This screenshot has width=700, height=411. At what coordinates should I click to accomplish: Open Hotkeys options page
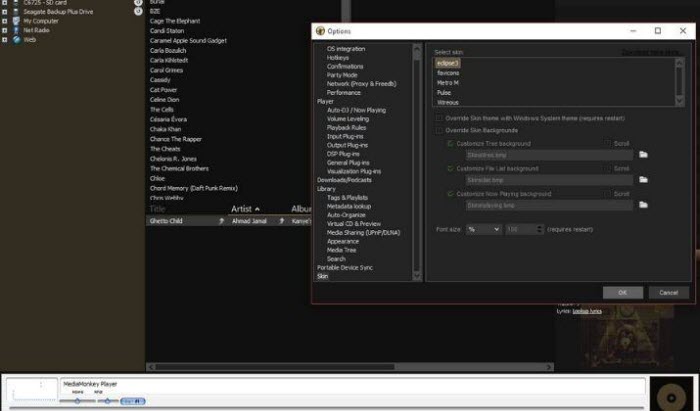[x=338, y=58]
